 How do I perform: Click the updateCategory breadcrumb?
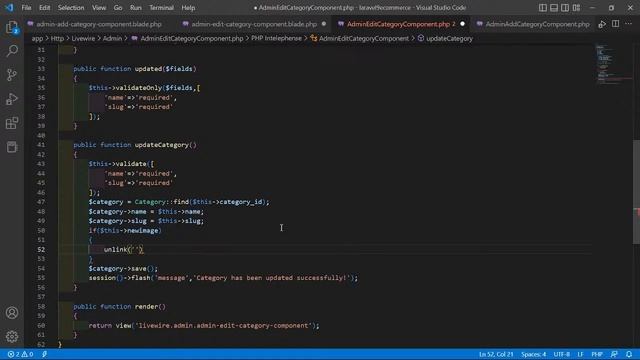pos(445,38)
